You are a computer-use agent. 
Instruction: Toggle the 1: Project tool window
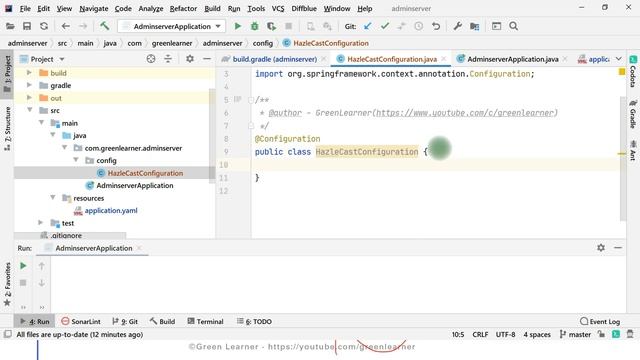pyautogui.click(x=7, y=74)
